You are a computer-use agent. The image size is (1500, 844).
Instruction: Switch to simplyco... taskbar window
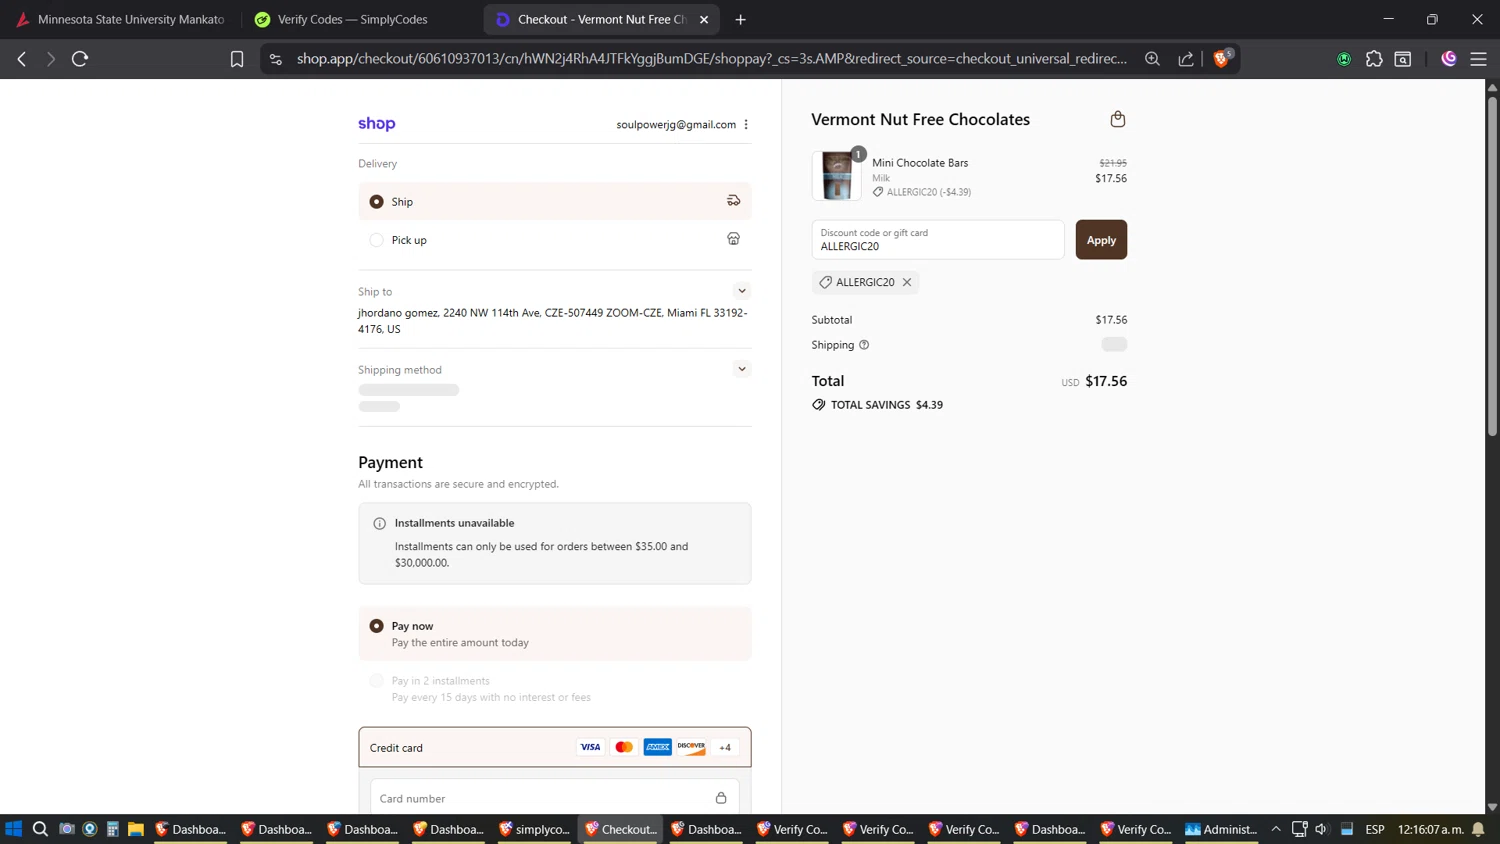pos(534,829)
